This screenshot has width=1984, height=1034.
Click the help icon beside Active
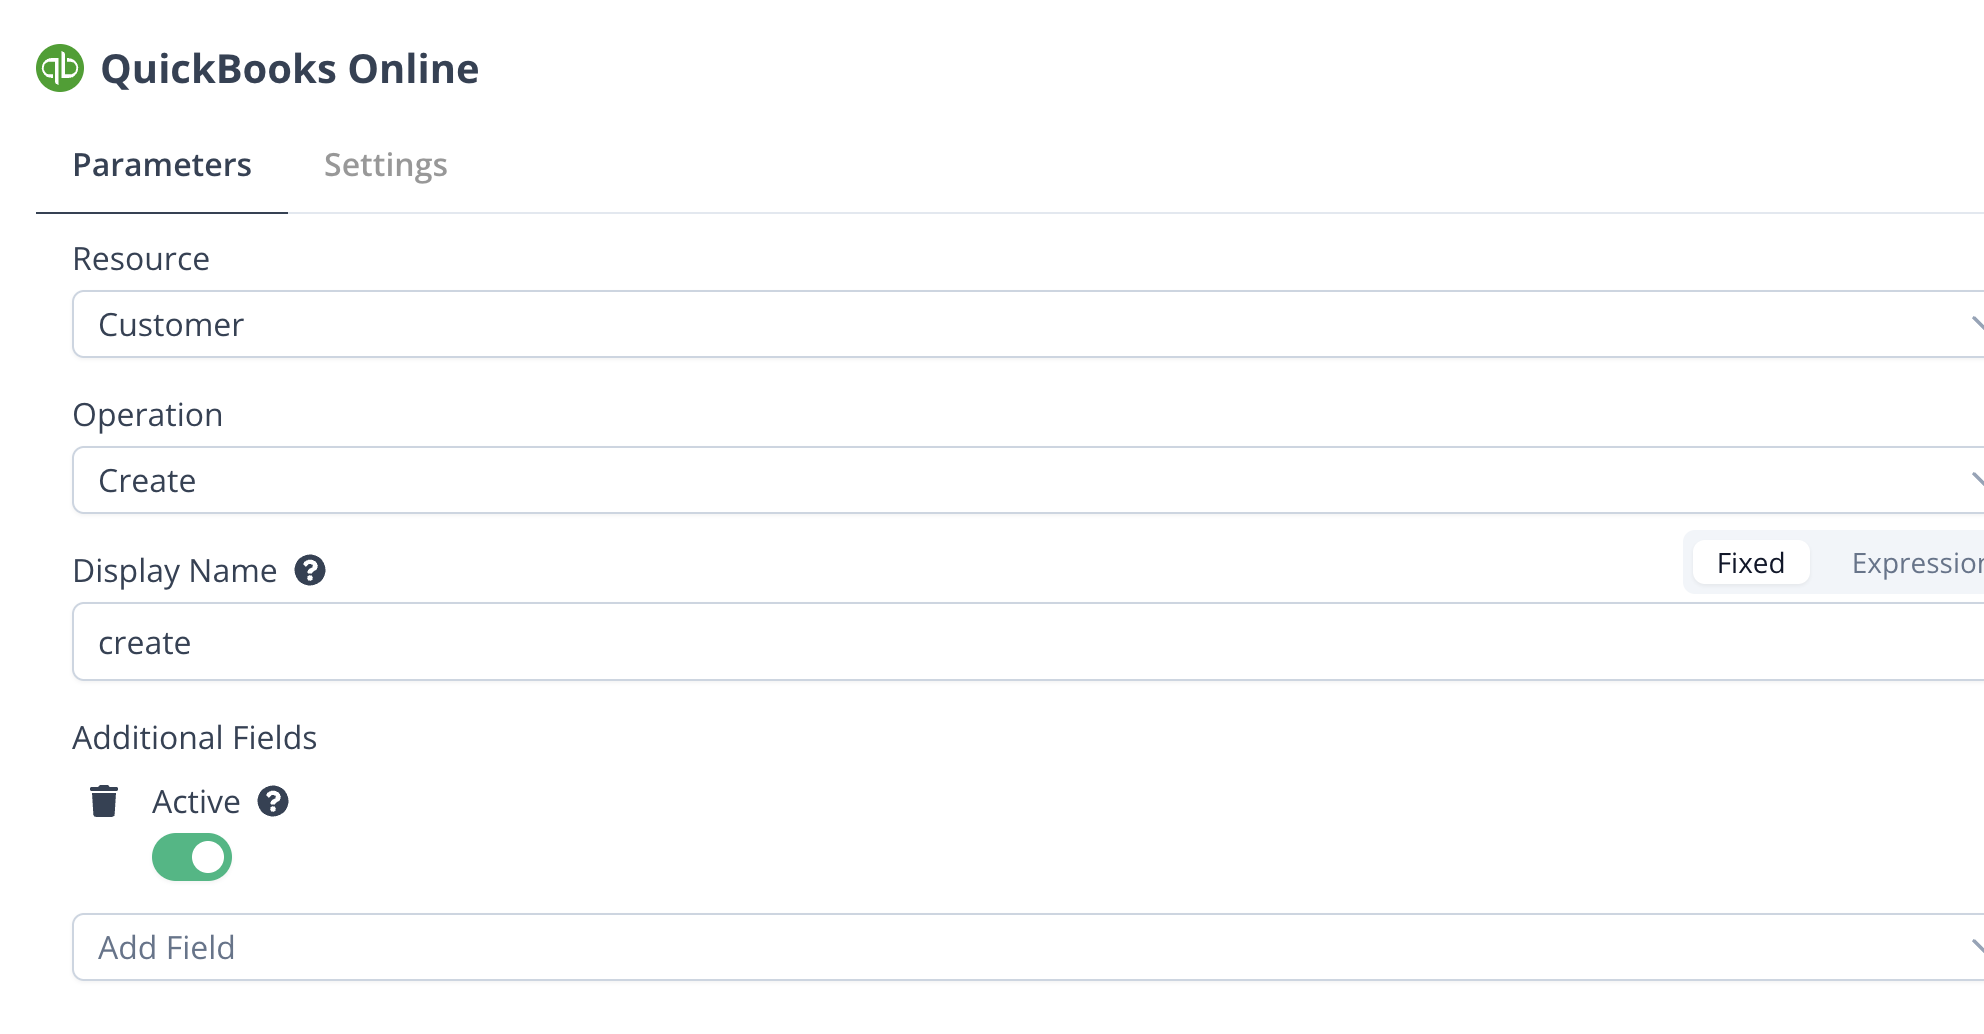point(273,801)
